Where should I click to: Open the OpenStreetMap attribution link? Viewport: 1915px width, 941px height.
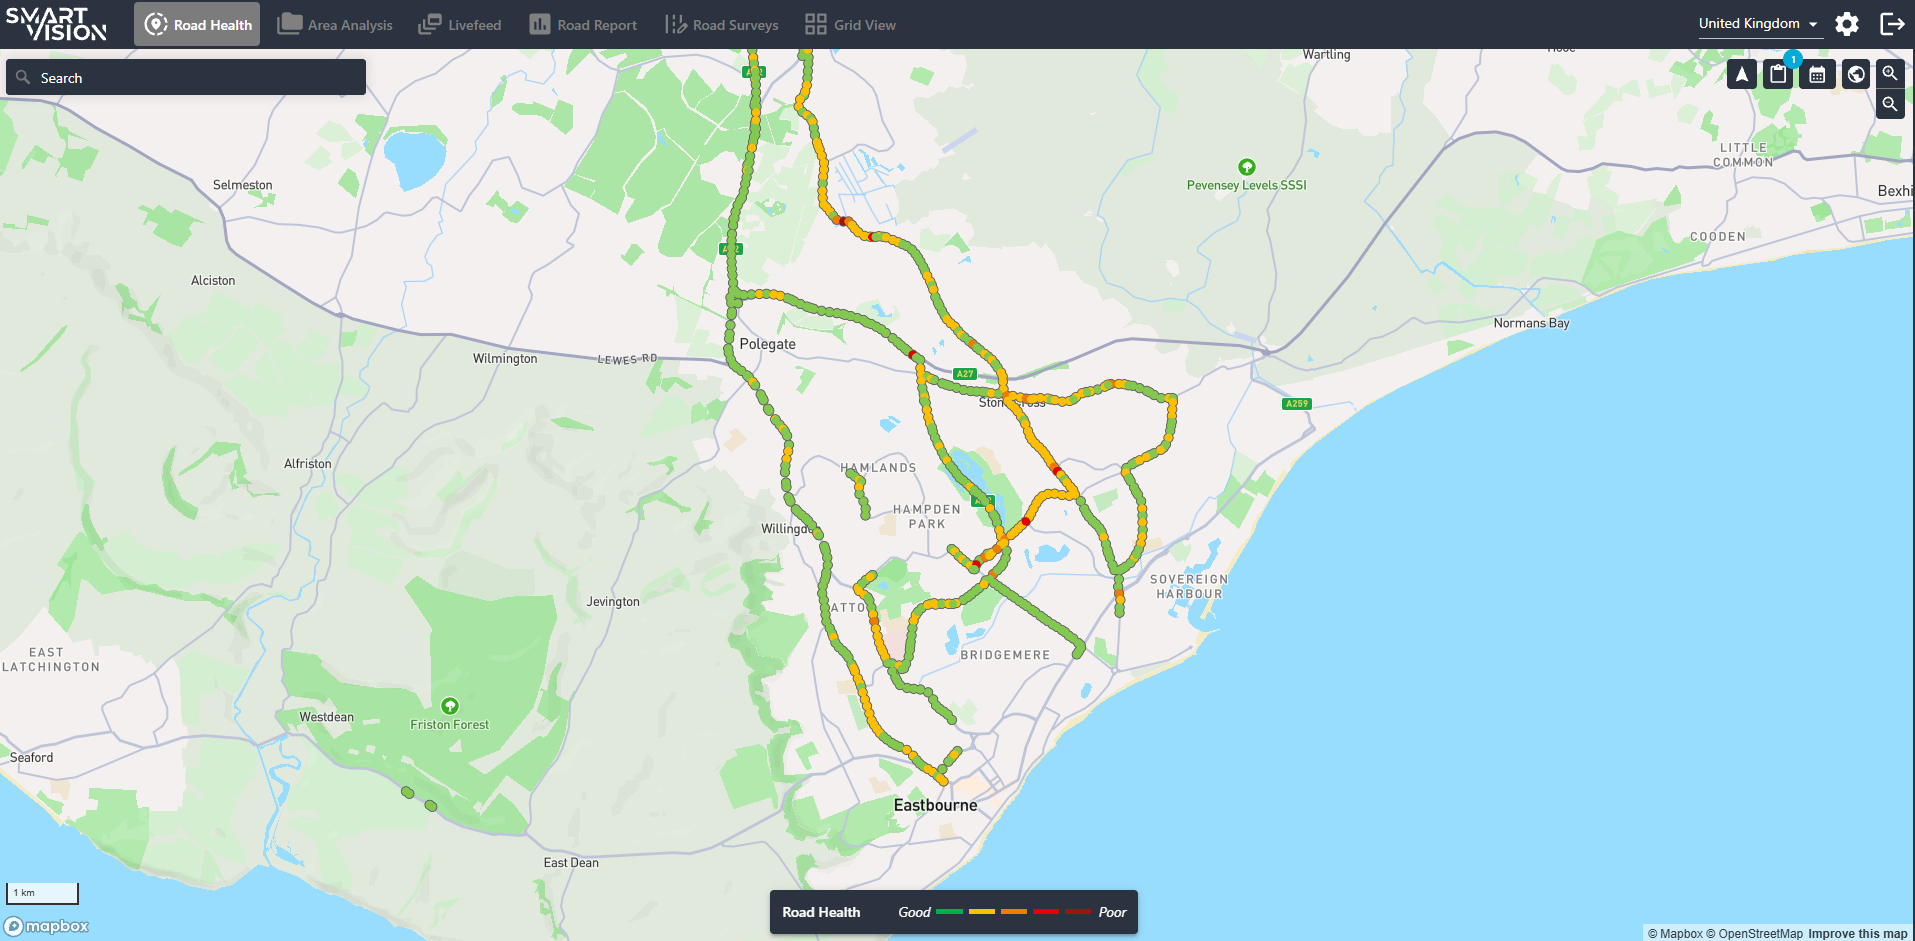pyautogui.click(x=1754, y=934)
